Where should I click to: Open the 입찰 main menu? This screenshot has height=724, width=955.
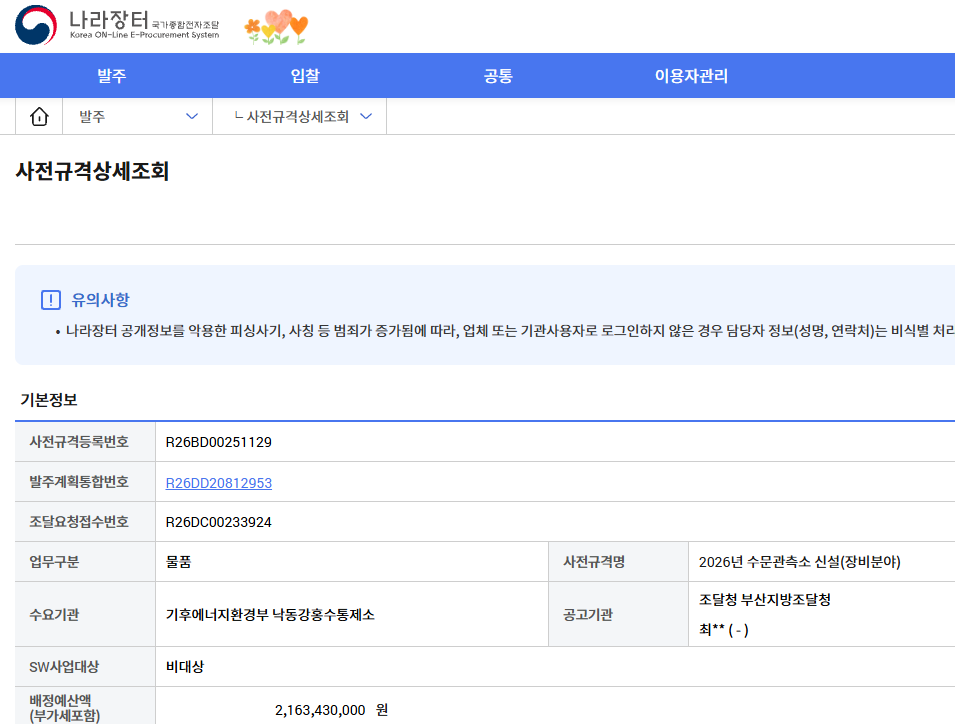305,76
